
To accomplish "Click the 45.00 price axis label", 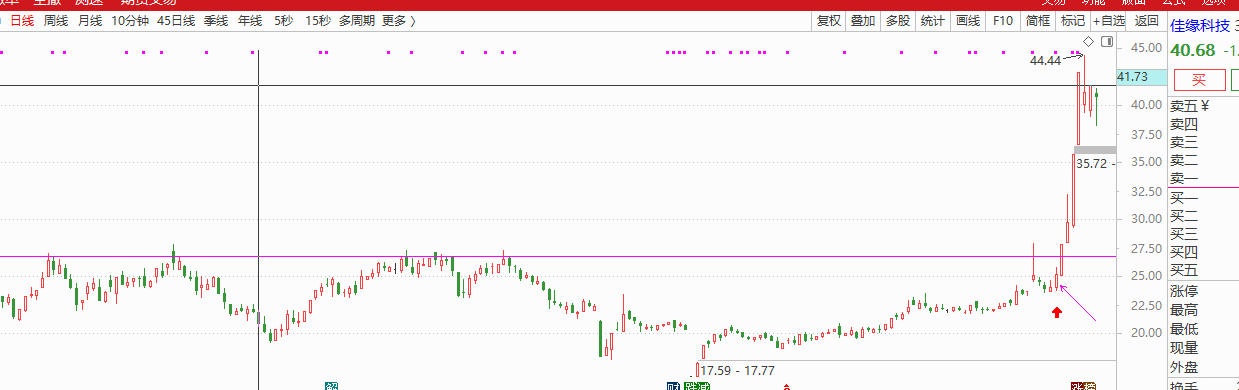I will pos(1146,48).
